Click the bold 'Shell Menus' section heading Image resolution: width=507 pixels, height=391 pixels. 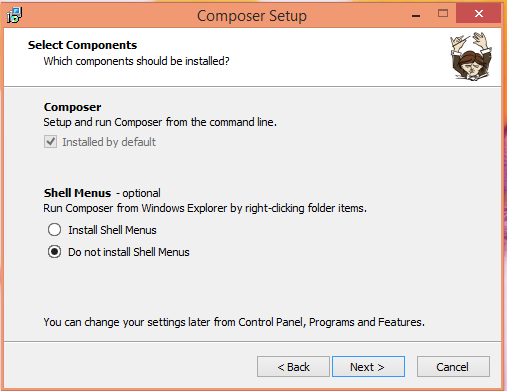click(x=77, y=193)
